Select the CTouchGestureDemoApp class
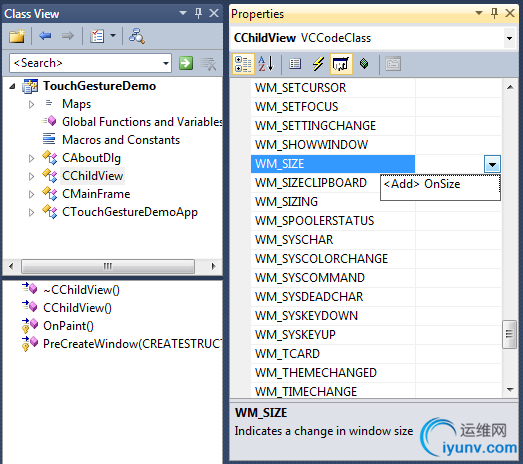Viewport: 523px width, 464px height. tap(130, 212)
